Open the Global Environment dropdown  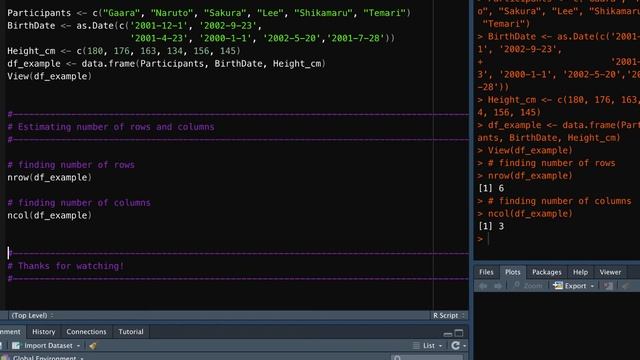(48, 358)
